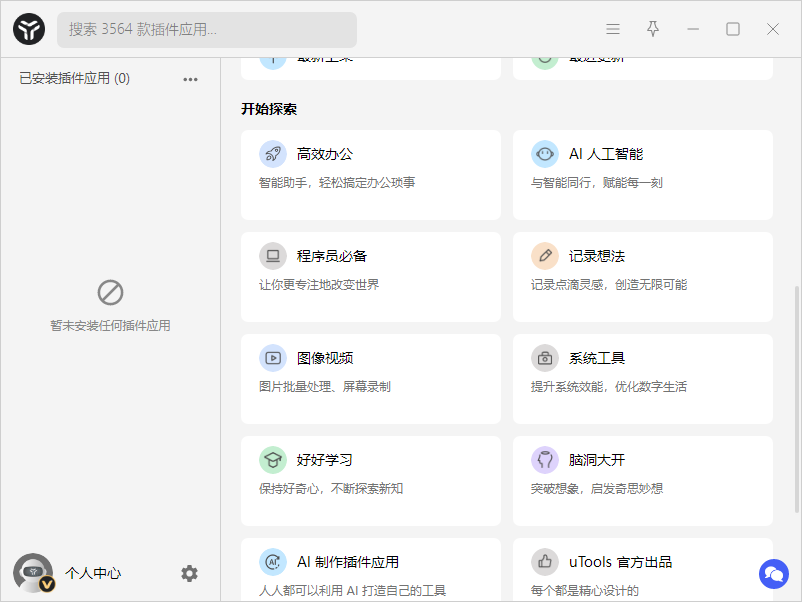The image size is (802, 602).
Task: Click the lightning plugin icon in title bar
Action: [652, 29]
